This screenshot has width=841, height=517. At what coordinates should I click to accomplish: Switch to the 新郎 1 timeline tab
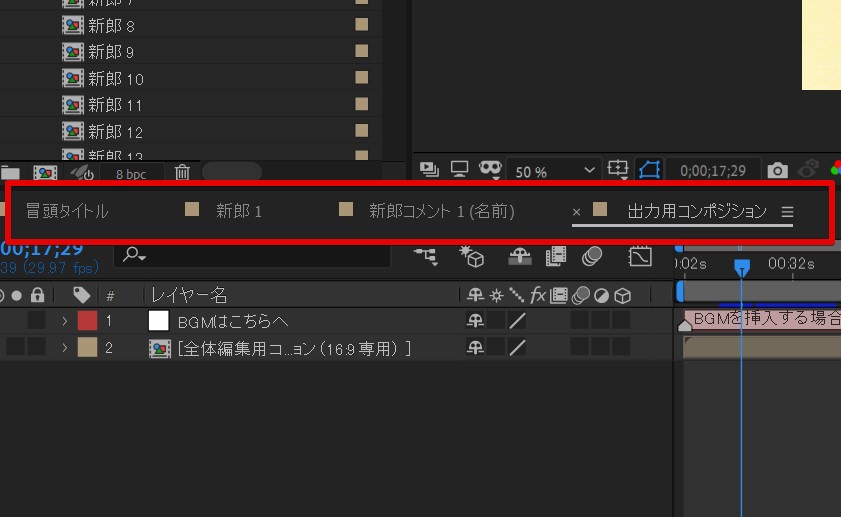[x=238, y=211]
